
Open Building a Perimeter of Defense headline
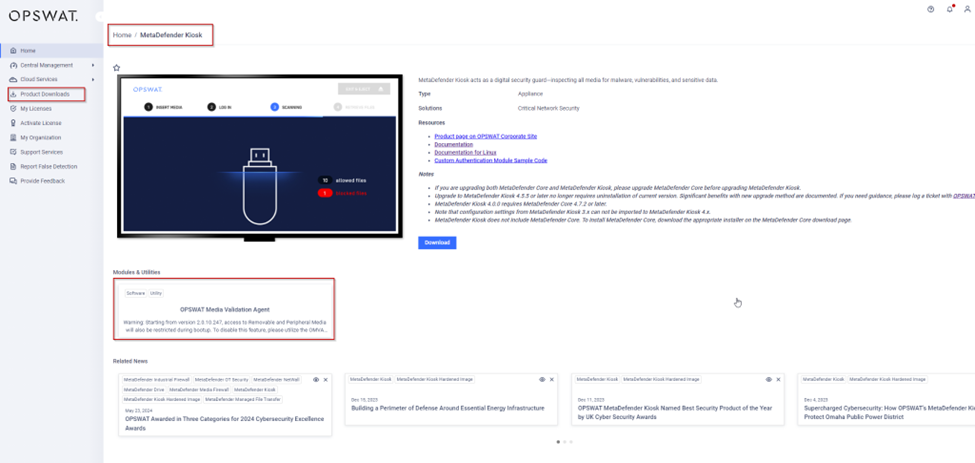click(448, 408)
